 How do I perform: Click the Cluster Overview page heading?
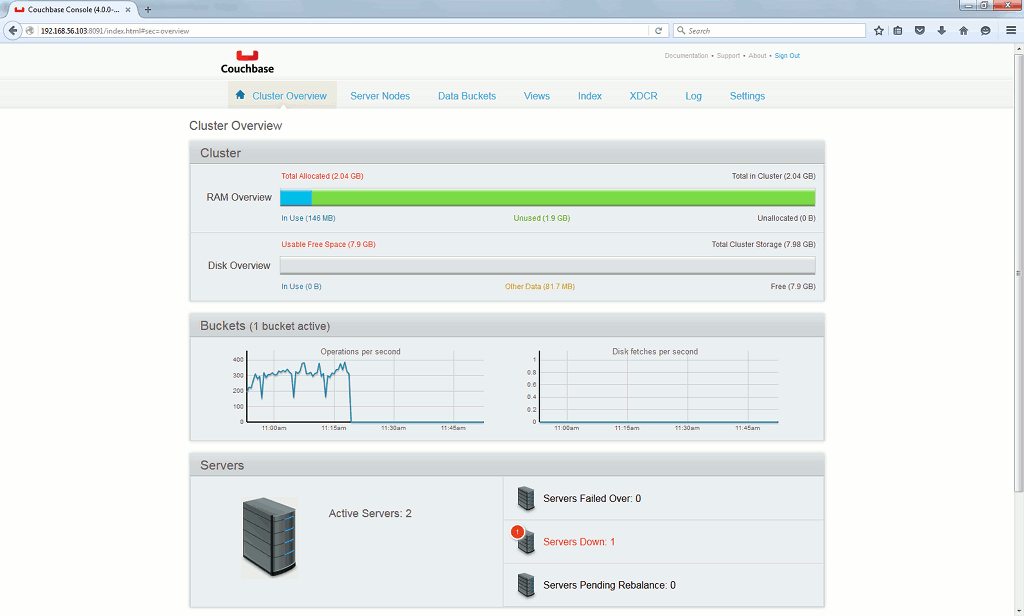coord(235,125)
